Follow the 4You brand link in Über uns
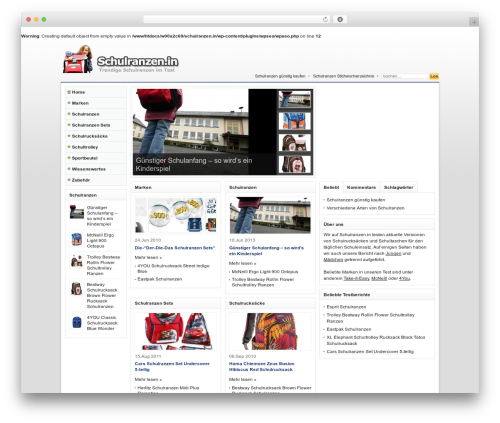500x423 pixels. [404, 278]
